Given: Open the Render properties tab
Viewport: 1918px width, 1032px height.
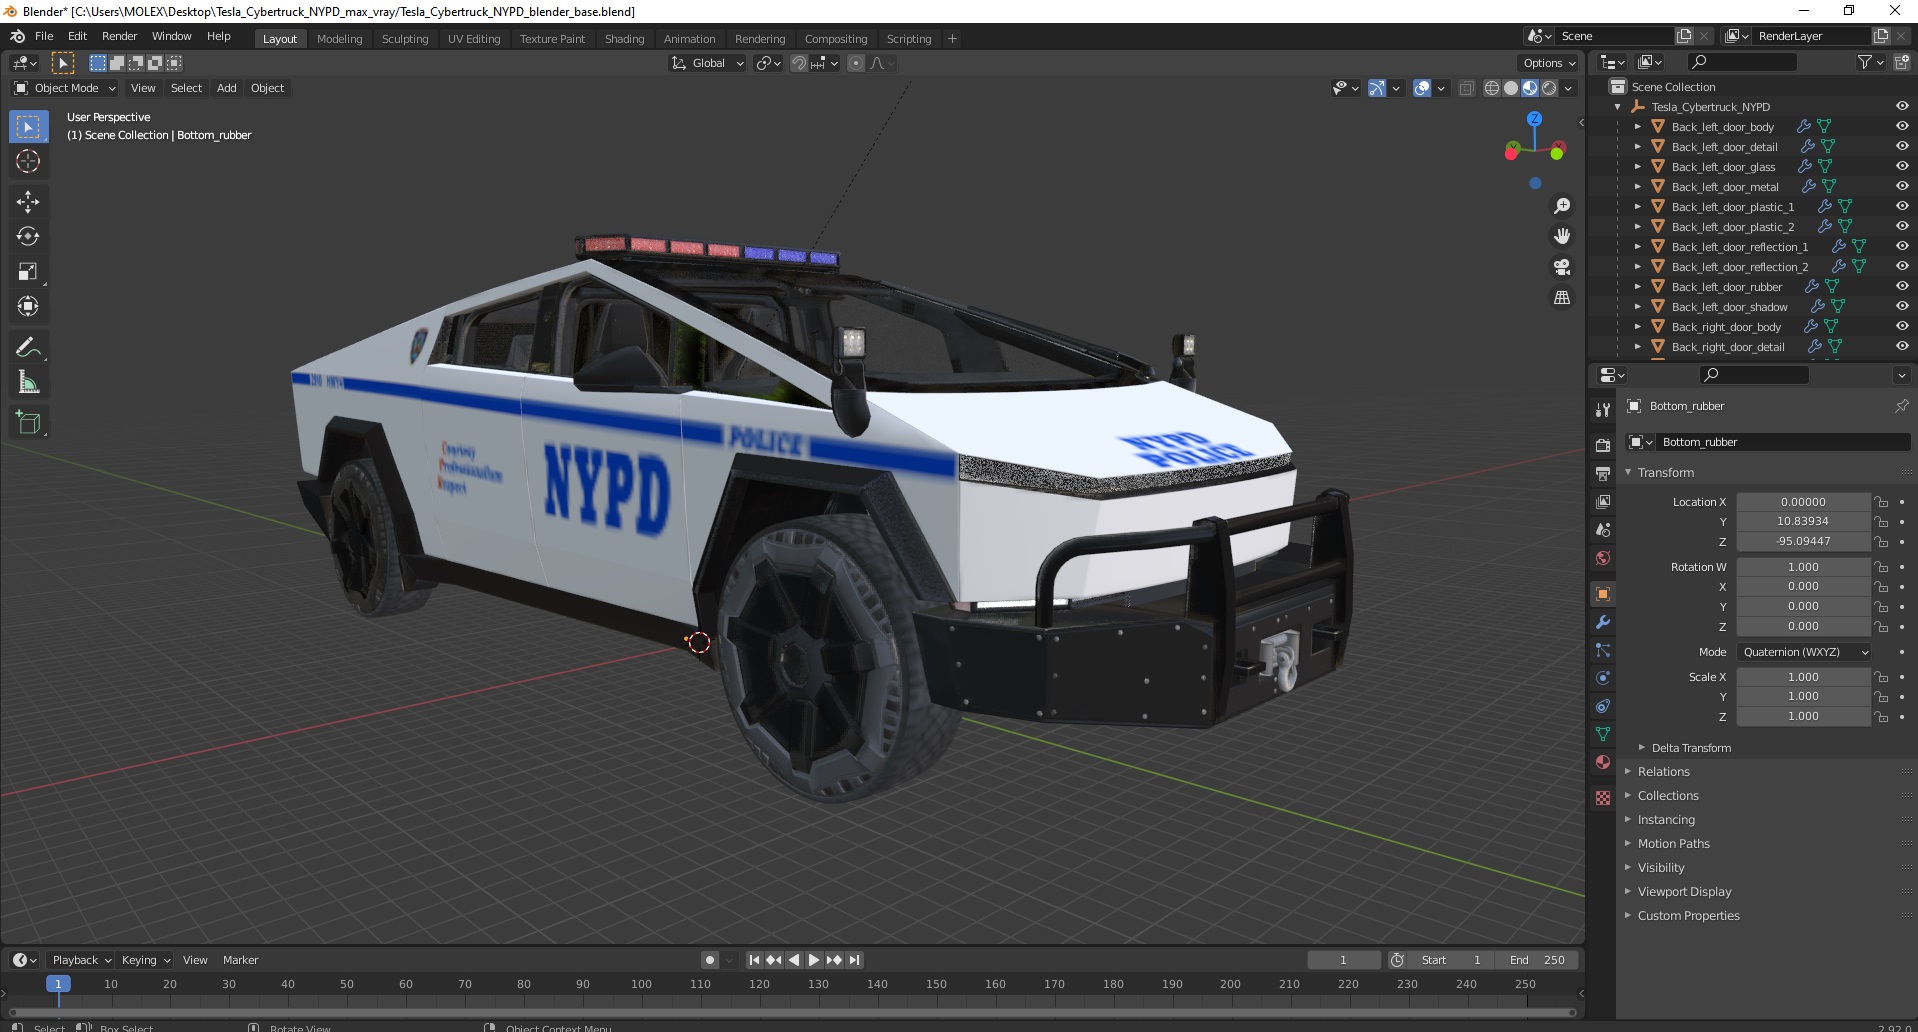Looking at the screenshot, I should (1603, 445).
